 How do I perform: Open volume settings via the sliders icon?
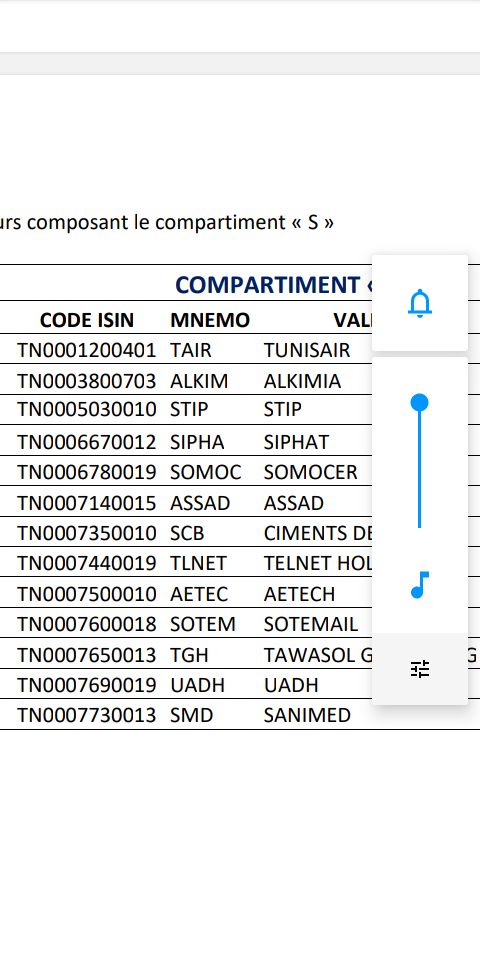pos(420,669)
